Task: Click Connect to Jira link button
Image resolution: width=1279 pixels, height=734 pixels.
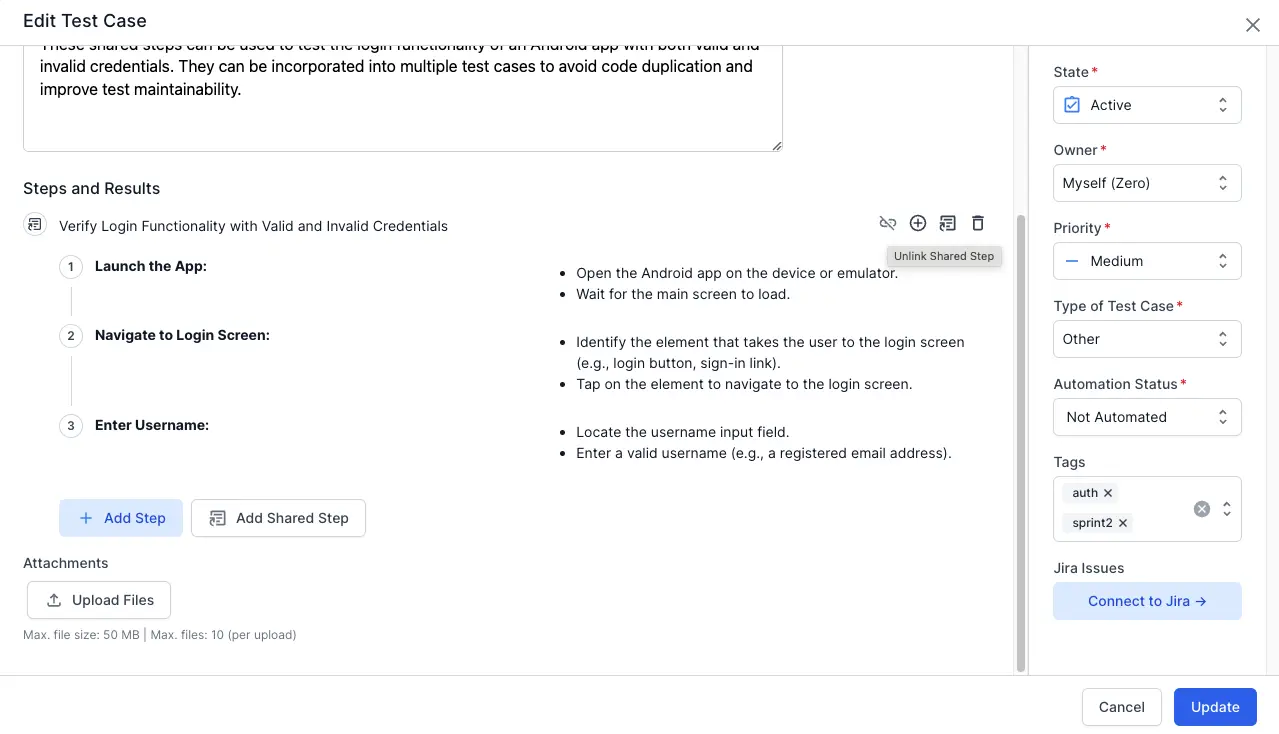Action: click(x=1147, y=601)
